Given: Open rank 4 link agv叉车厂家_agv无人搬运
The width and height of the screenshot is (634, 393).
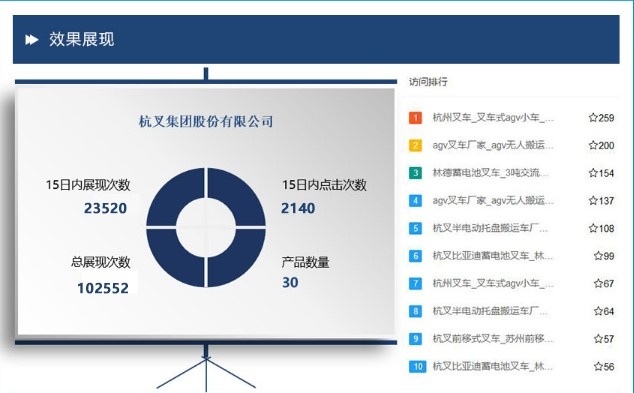Looking at the screenshot, I should point(493,201).
